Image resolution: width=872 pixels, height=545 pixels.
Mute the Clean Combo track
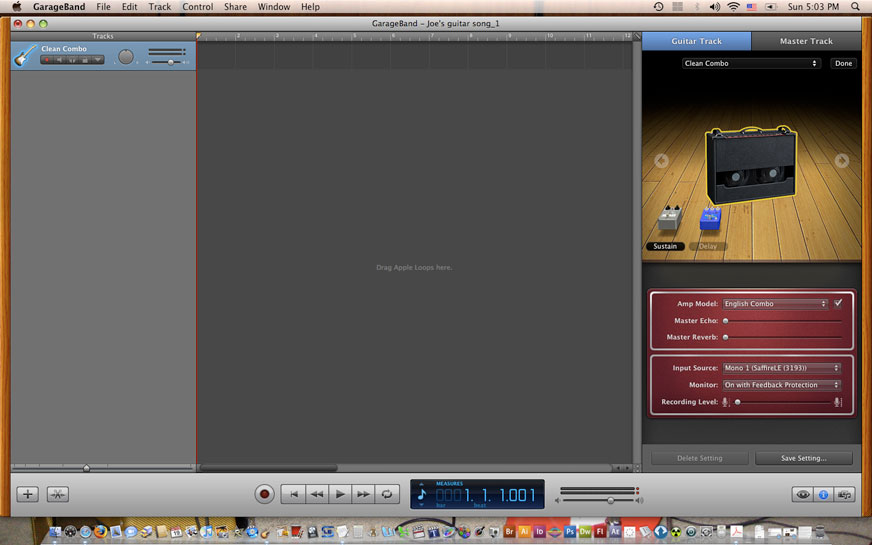[59, 60]
